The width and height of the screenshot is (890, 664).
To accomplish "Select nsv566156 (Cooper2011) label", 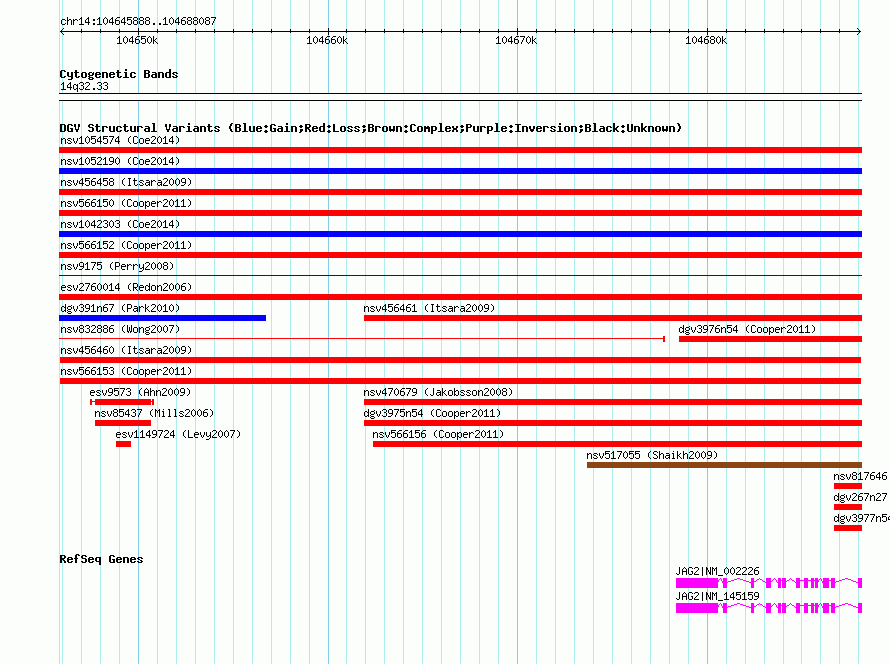I will coord(438,434).
